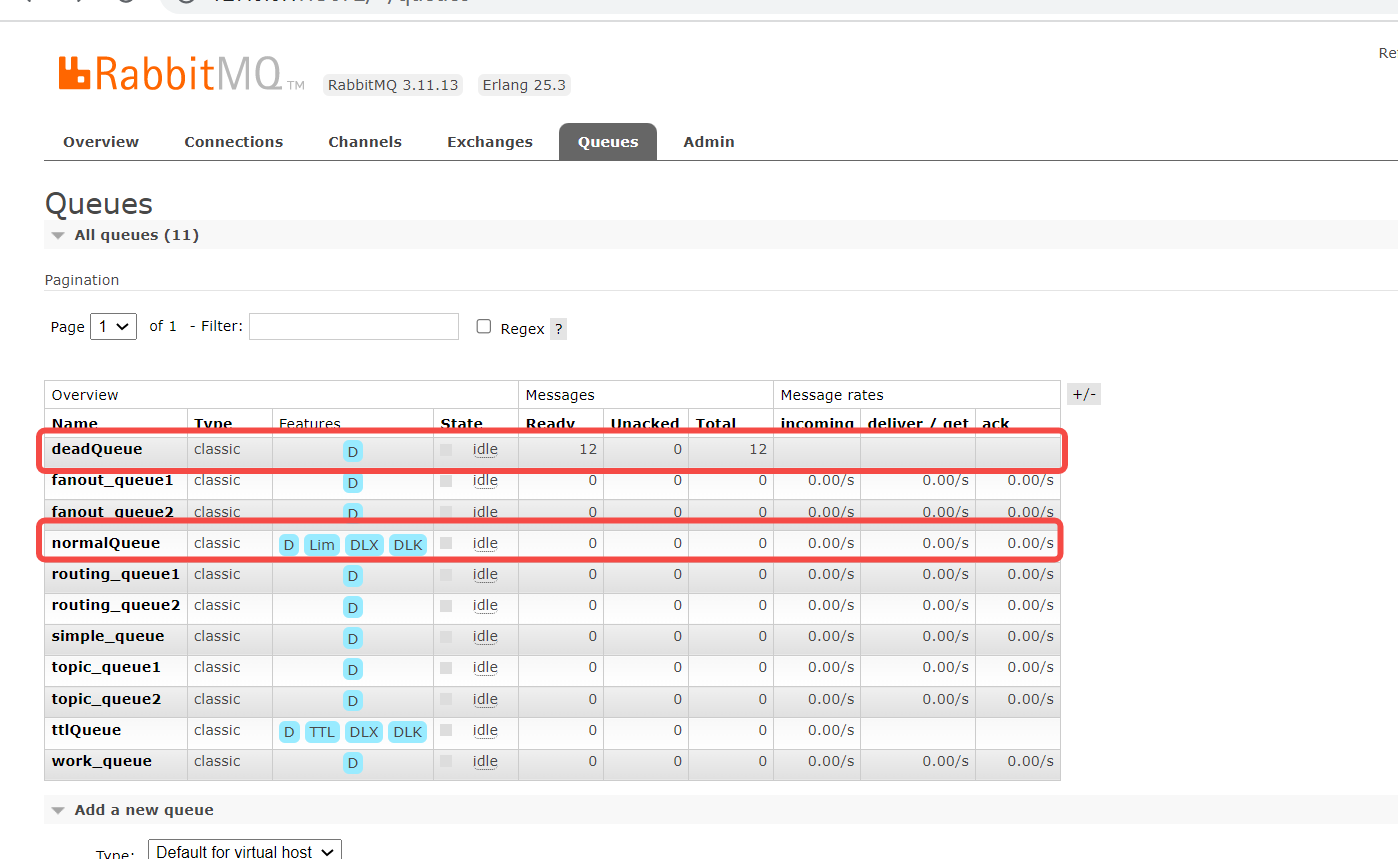Click the Erlang 25.3 version label
1398x859 pixels.
tap(524, 85)
